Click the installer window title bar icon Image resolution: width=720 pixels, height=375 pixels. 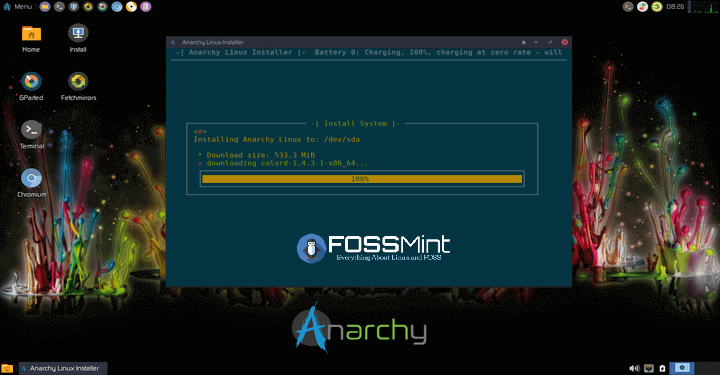click(x=173, y=42)
